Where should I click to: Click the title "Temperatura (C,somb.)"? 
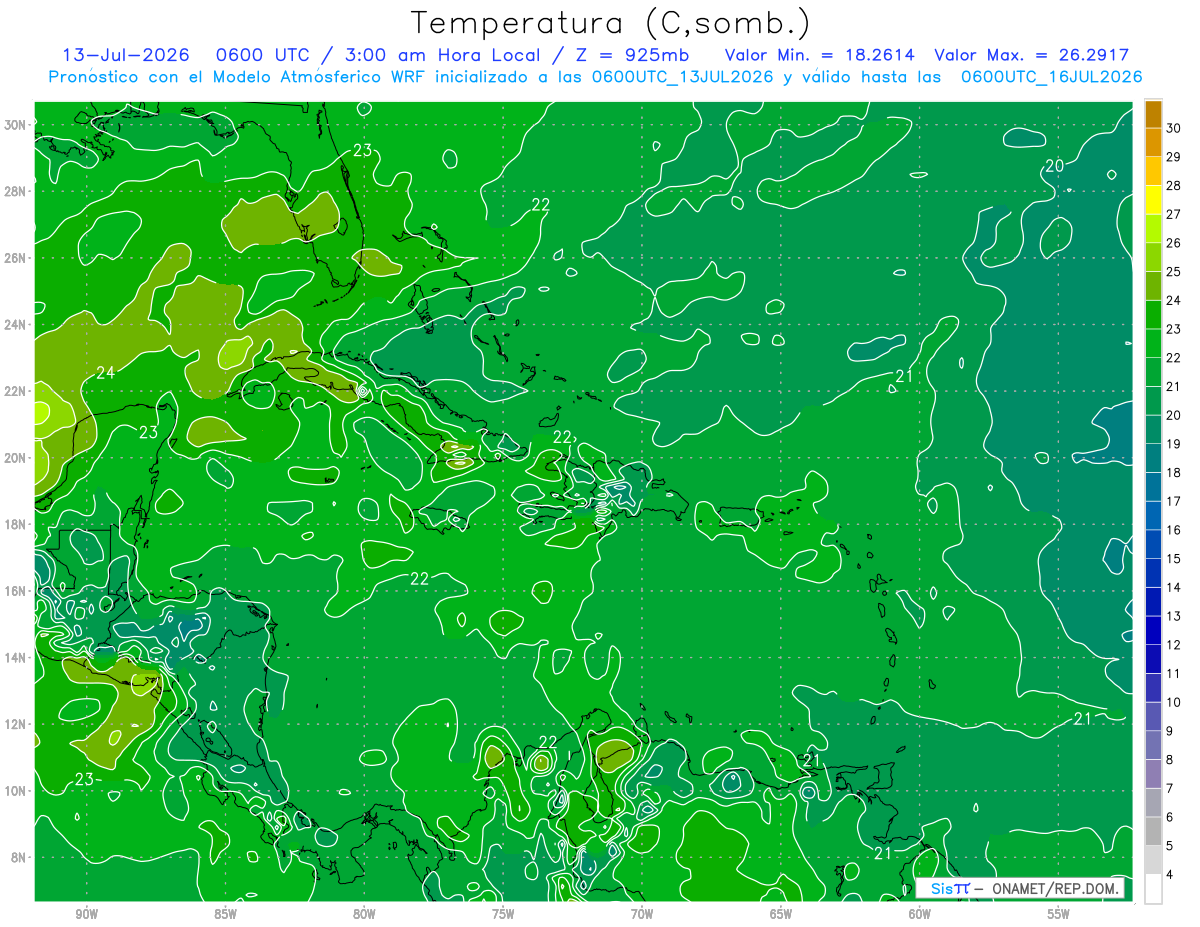[x=611, y=24]
